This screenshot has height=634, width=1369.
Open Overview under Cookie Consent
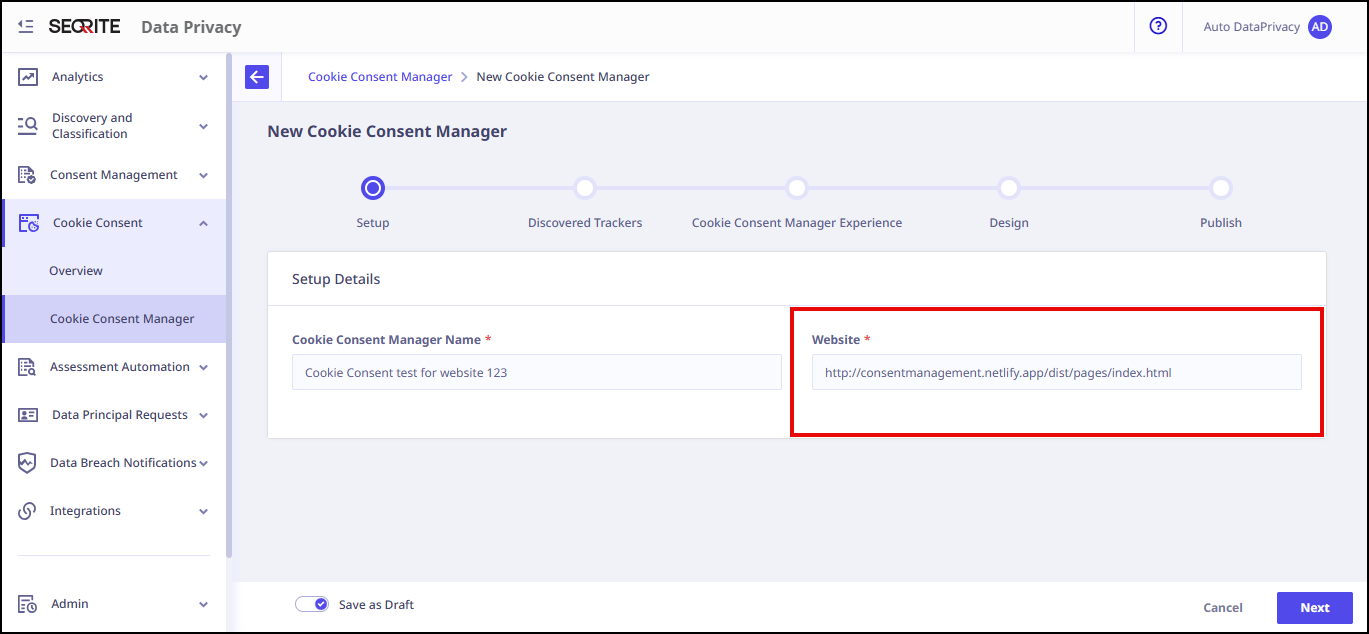point(76,271)
